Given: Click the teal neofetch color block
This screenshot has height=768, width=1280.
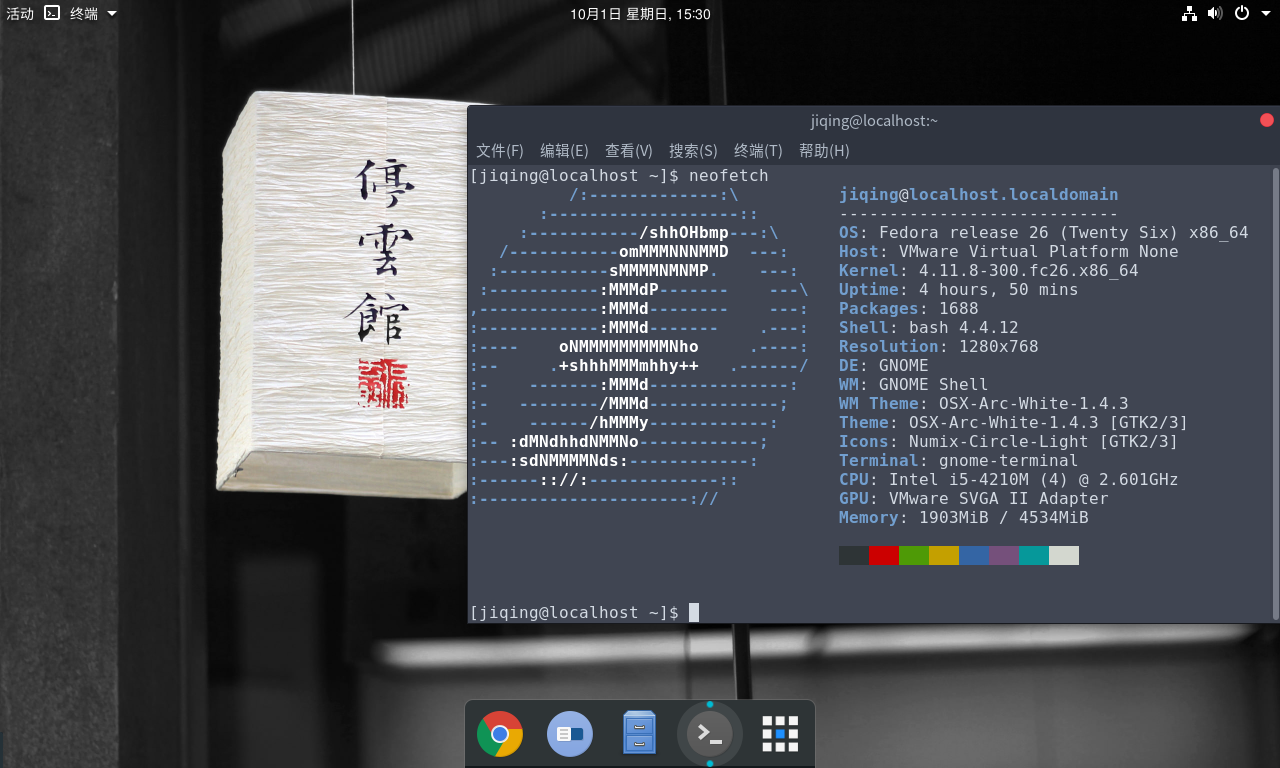Looking at the screenshot, I should click(x=1034, y=555).
